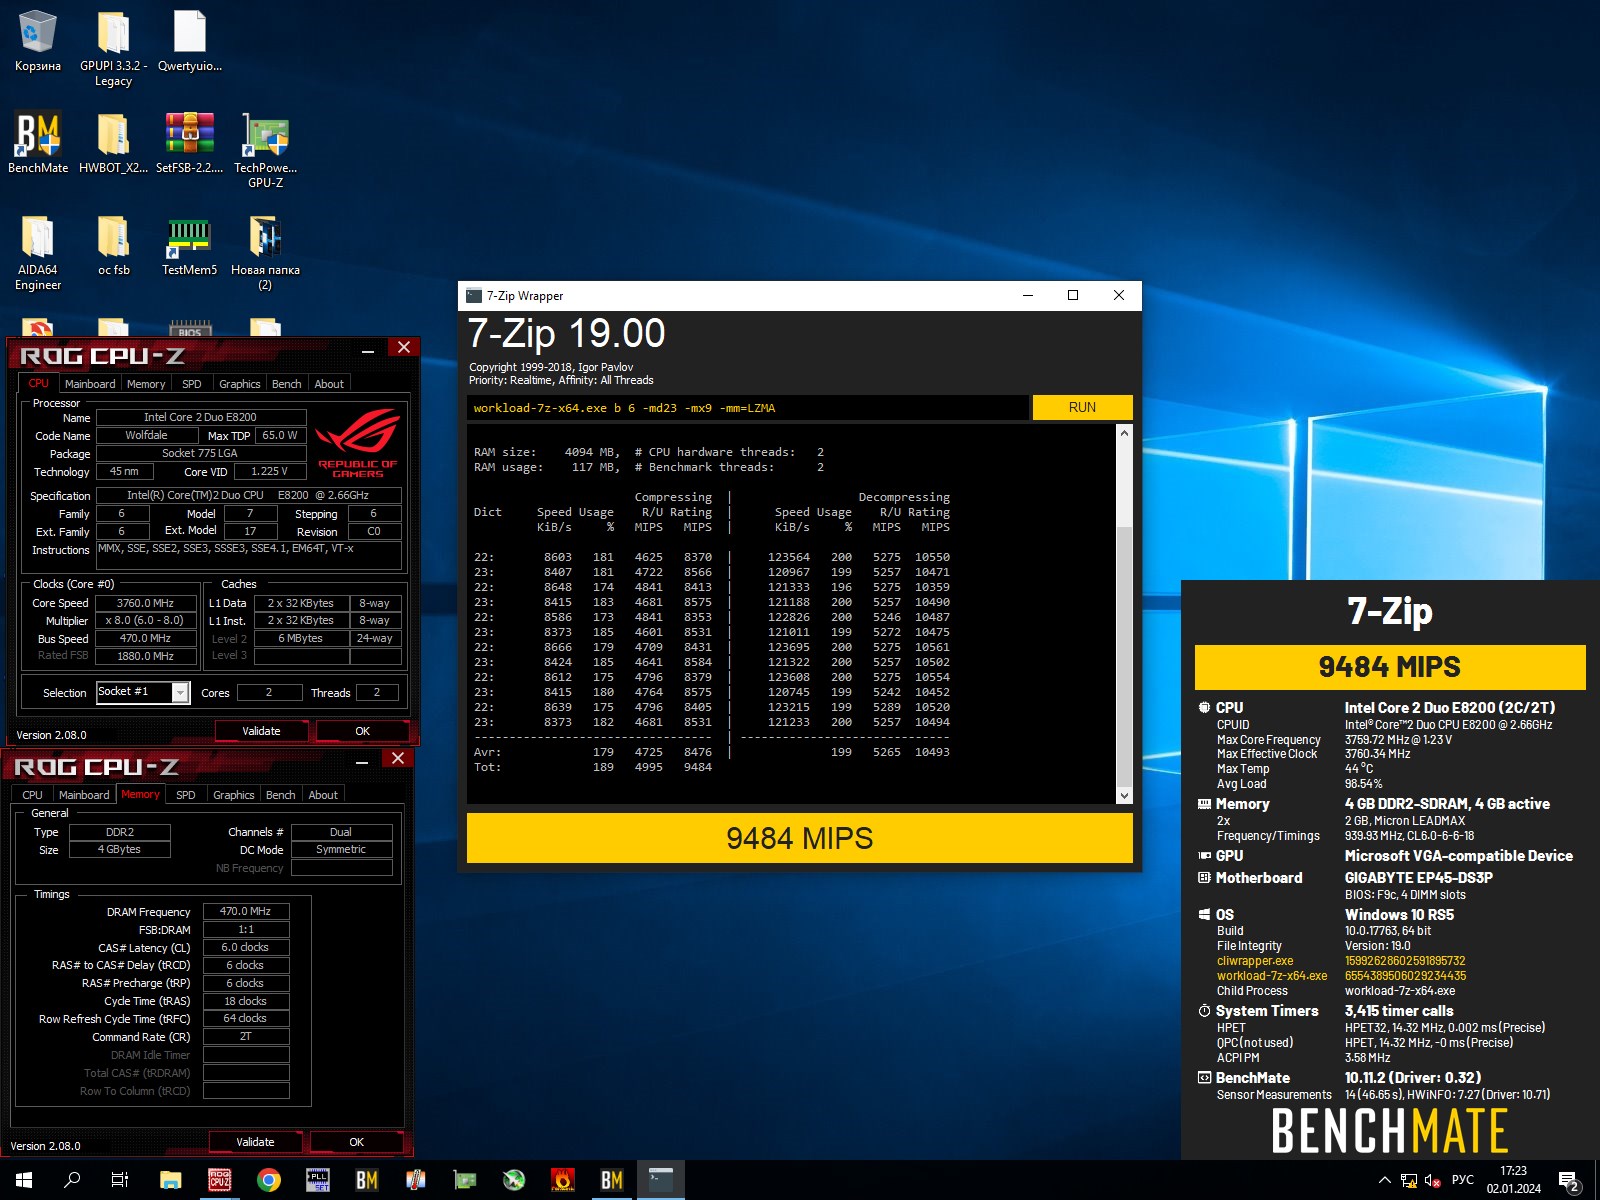Open the oc fsb folder on the desktop
1600x1200 pixels.
113,245
